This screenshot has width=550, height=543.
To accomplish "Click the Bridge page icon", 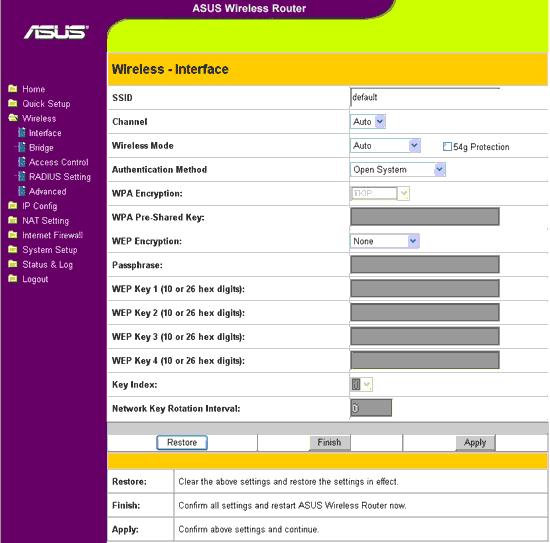I will click(22, 147).
